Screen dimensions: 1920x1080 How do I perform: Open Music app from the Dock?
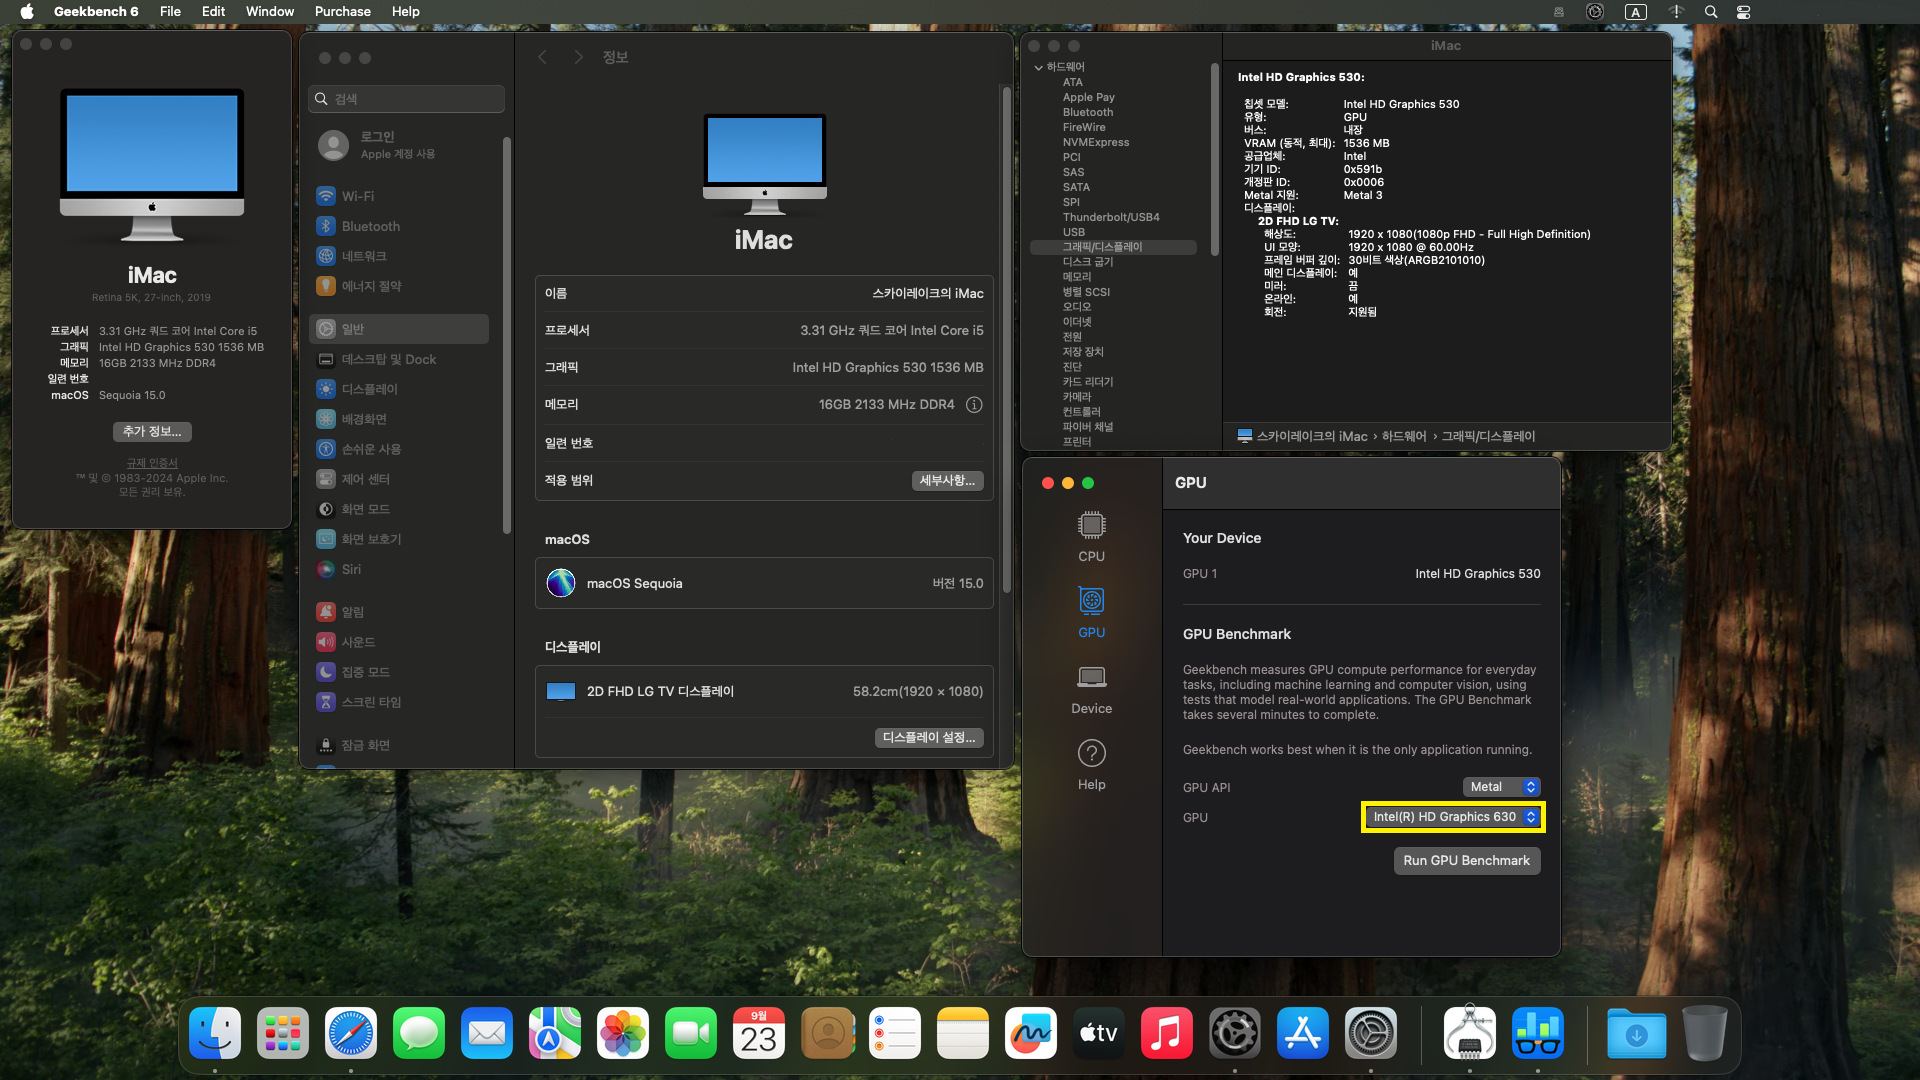tap(1167, 1033)
